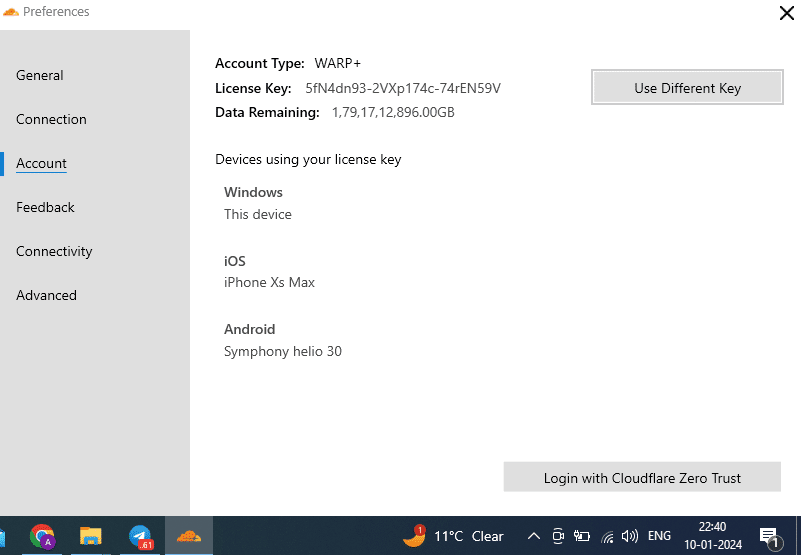Viewport: 801px width, 555px height.
Task: Click Login with Cloudflare Zero Trust
Action: [x=642, y=477]
